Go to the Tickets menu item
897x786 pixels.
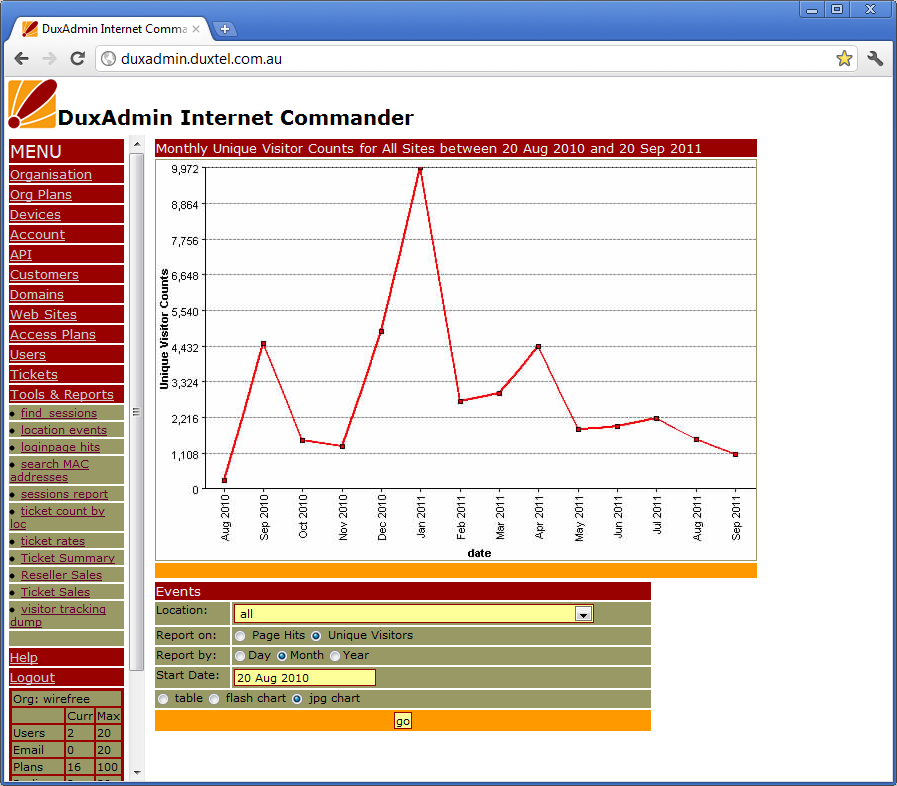pyautogui.click(x=34, y=375)
